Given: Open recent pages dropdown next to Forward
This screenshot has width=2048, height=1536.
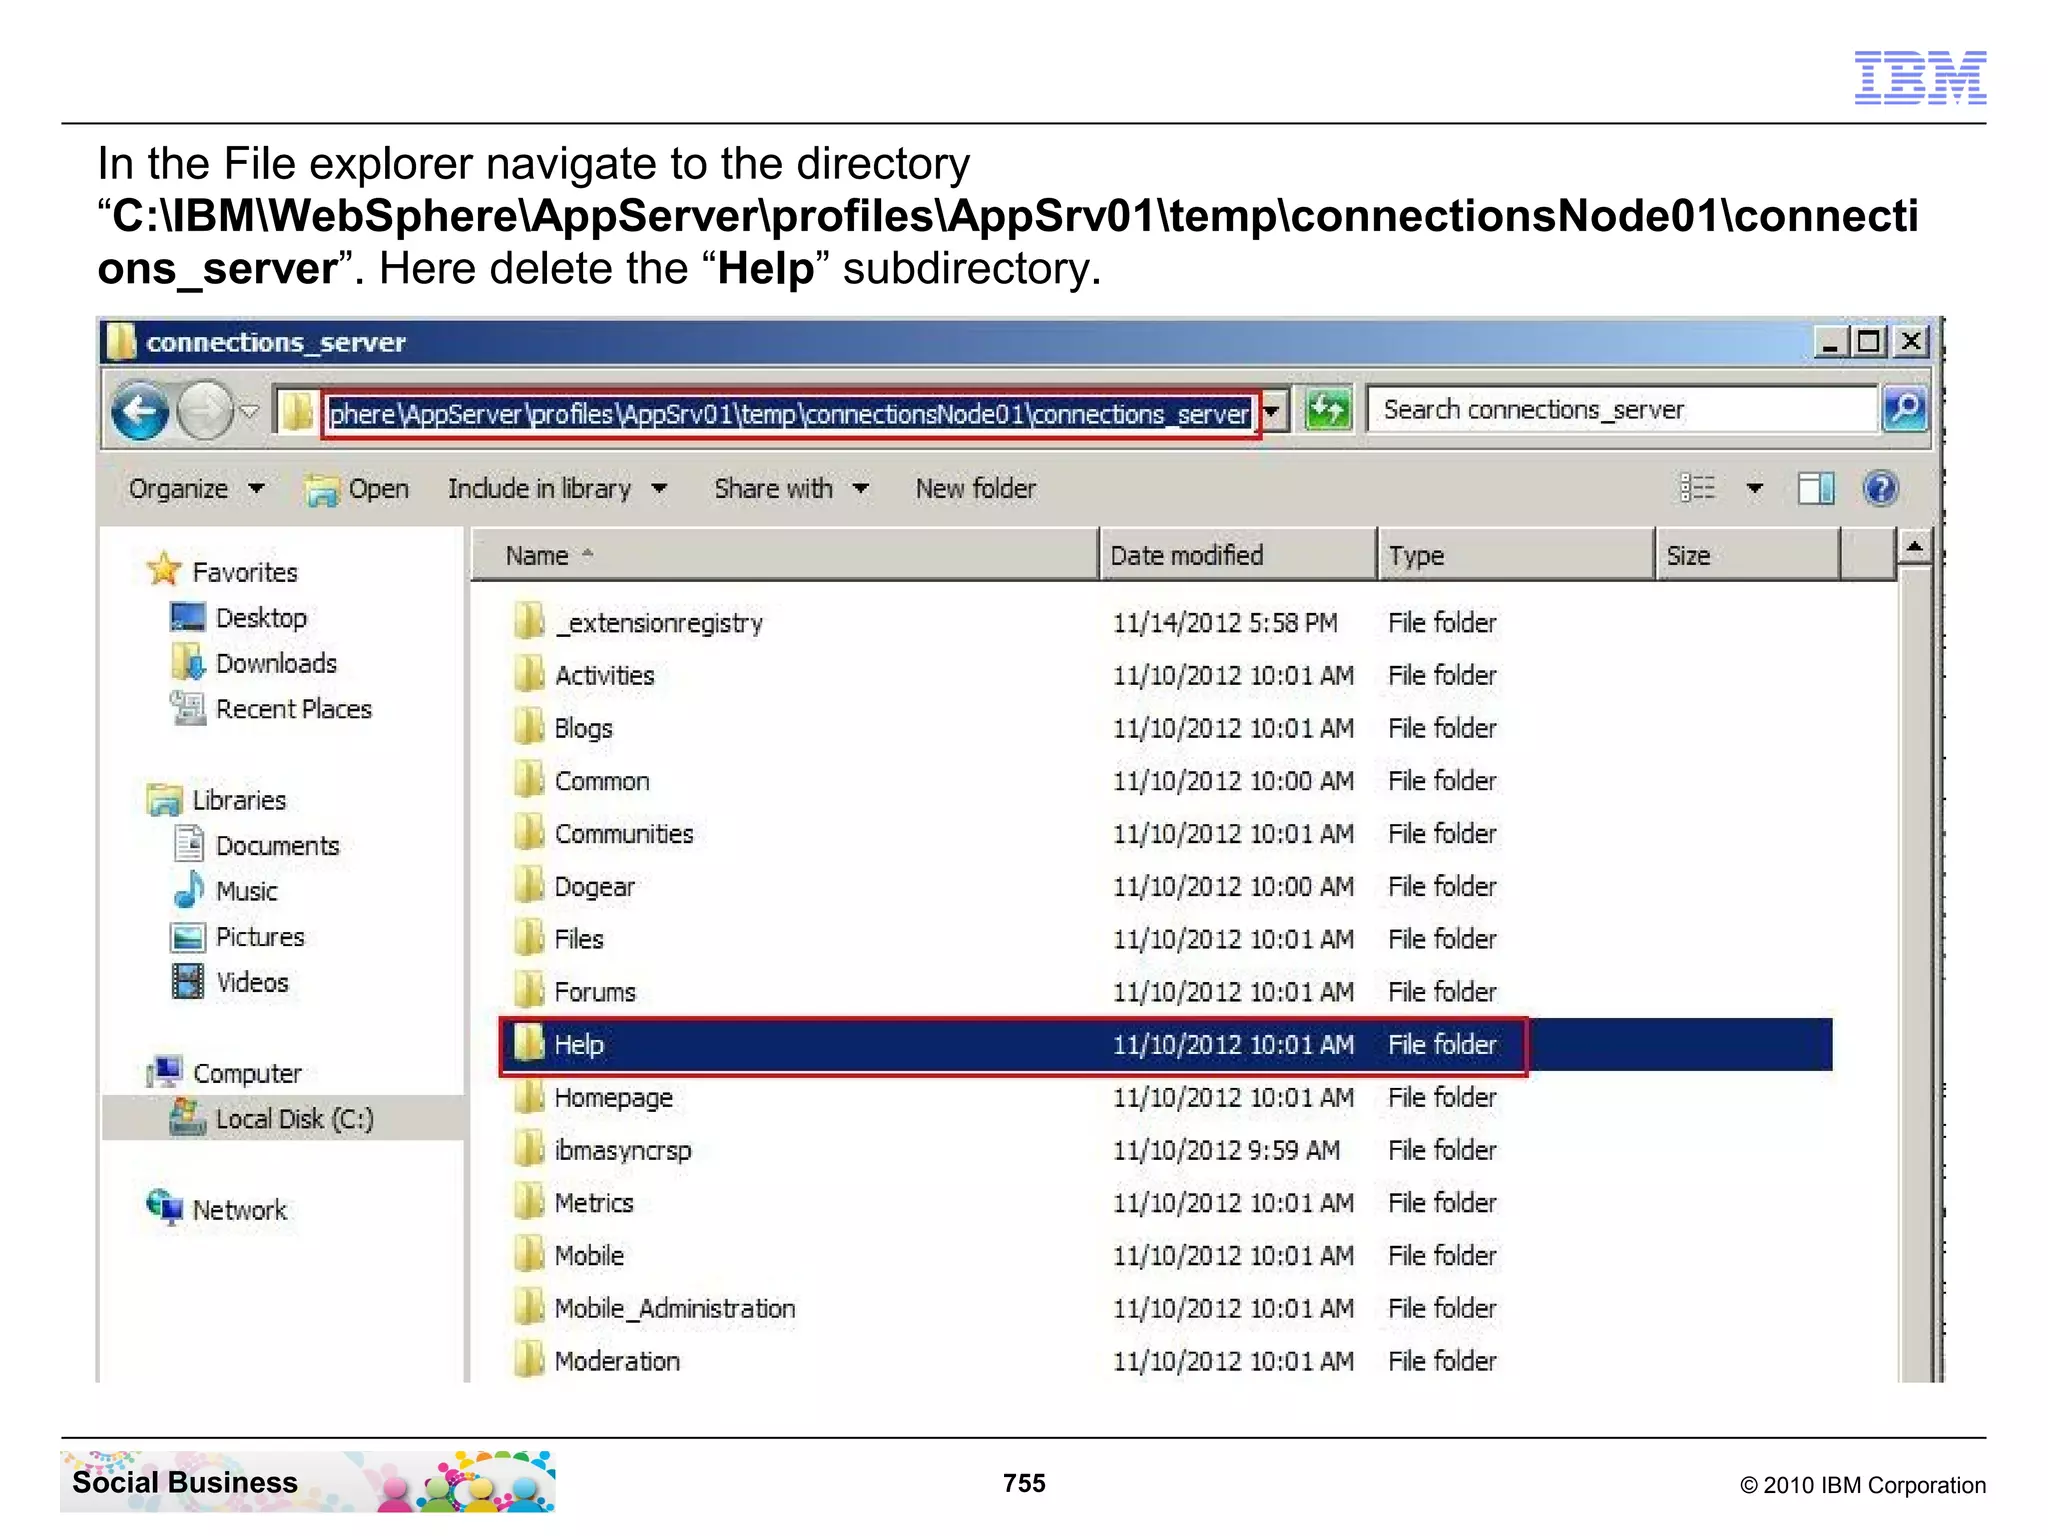Looking at the screenshot, I should point(250,411).
